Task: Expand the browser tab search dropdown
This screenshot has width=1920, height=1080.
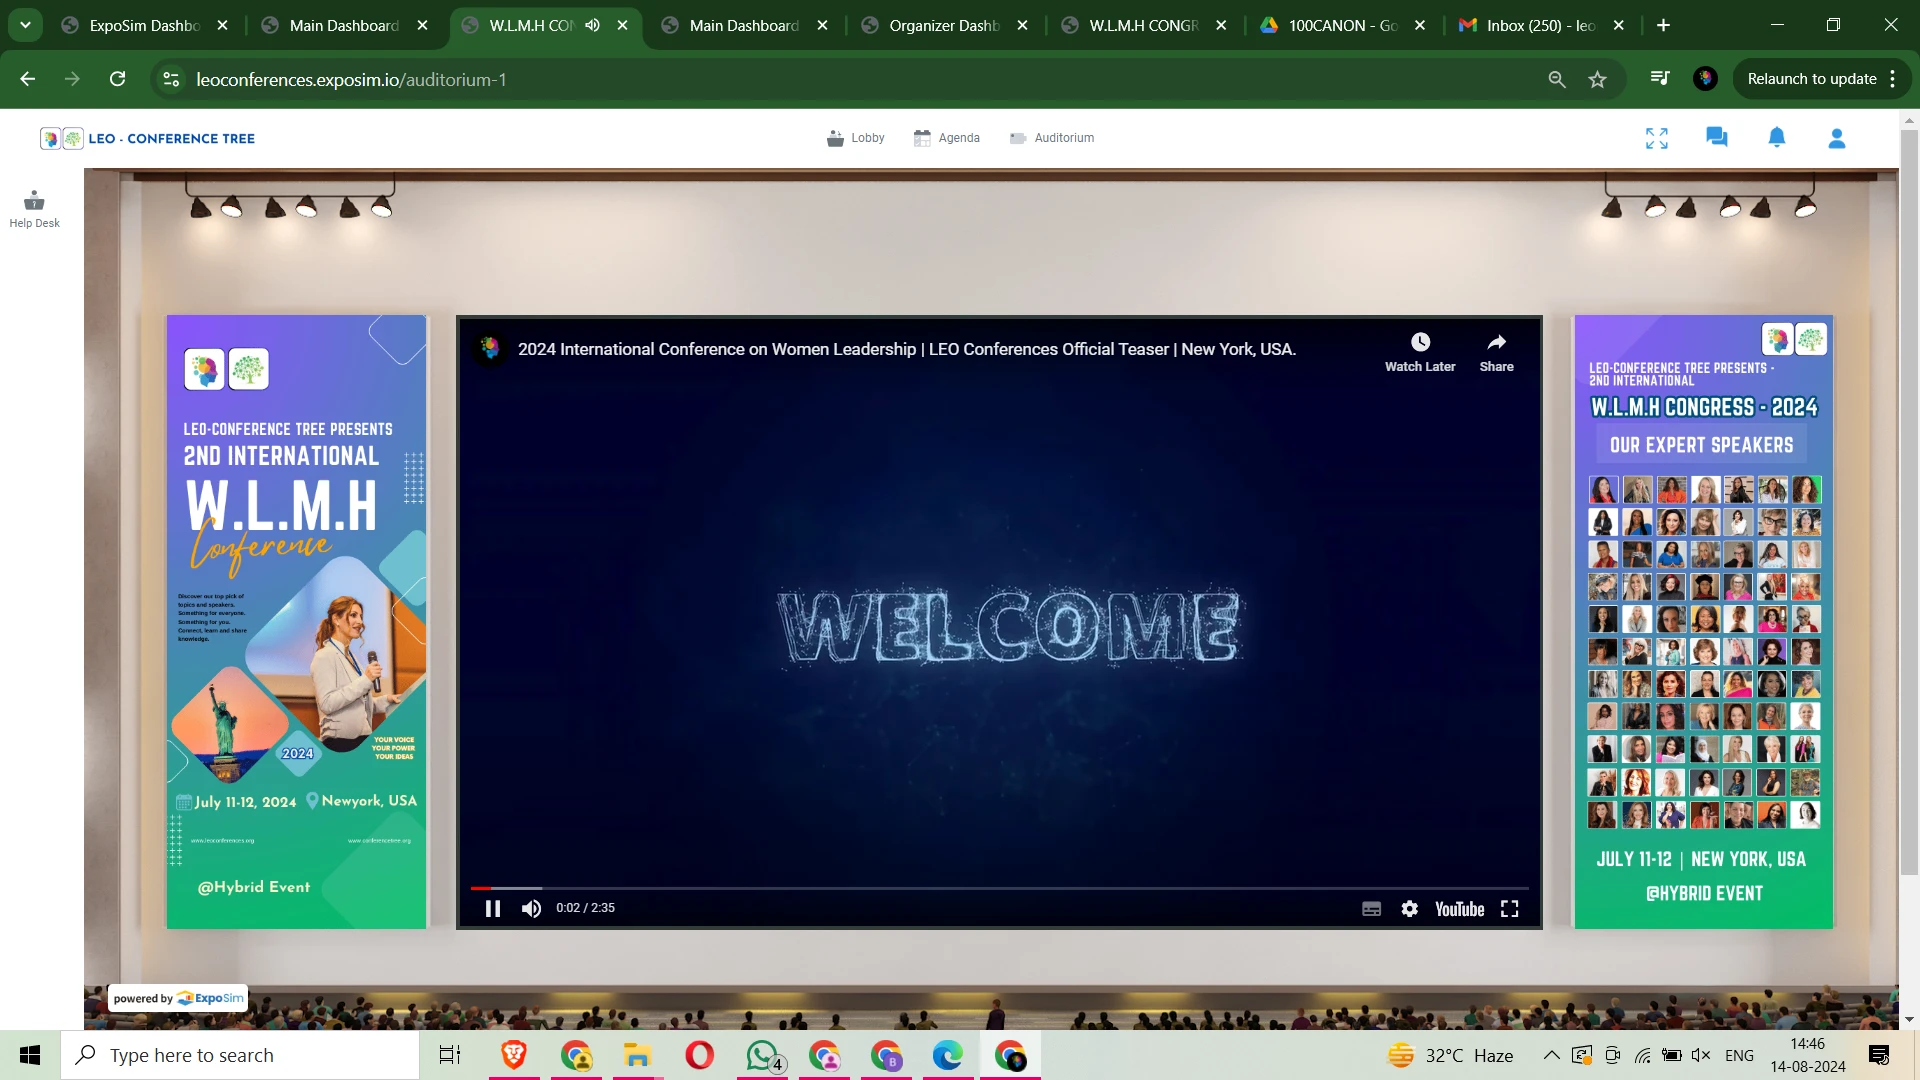Action: pyautogui.click(x=25, y=25)
